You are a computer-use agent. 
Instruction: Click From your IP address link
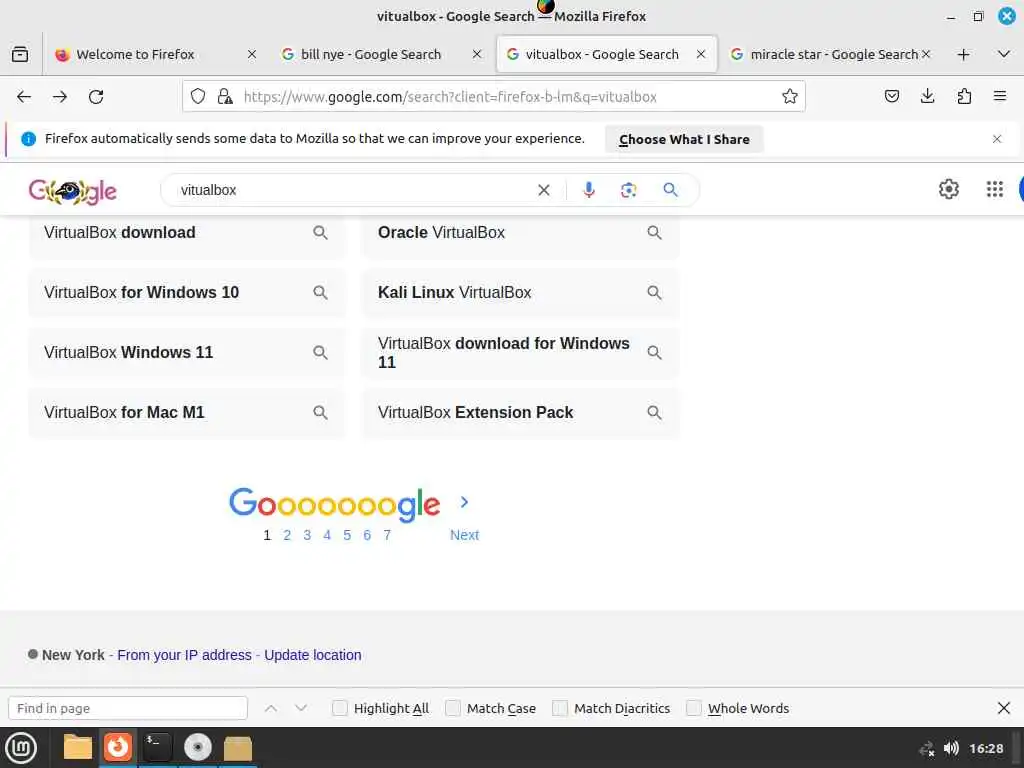tap(184, 655)
